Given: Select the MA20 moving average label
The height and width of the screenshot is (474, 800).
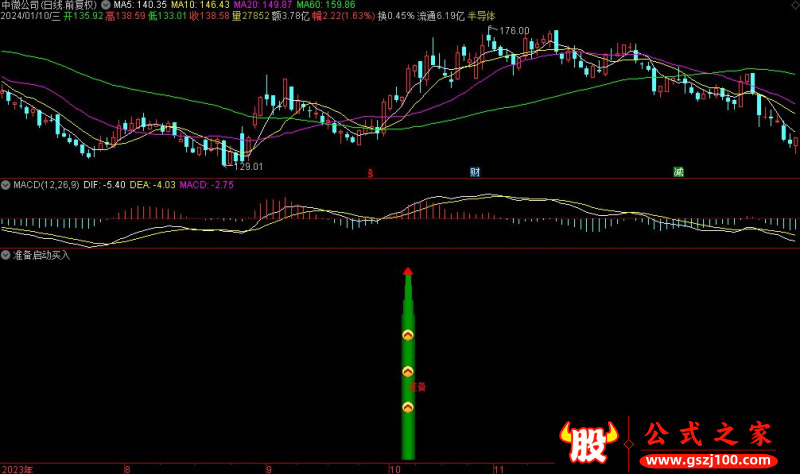Looking at the screenshot, I should pos(256,5).
